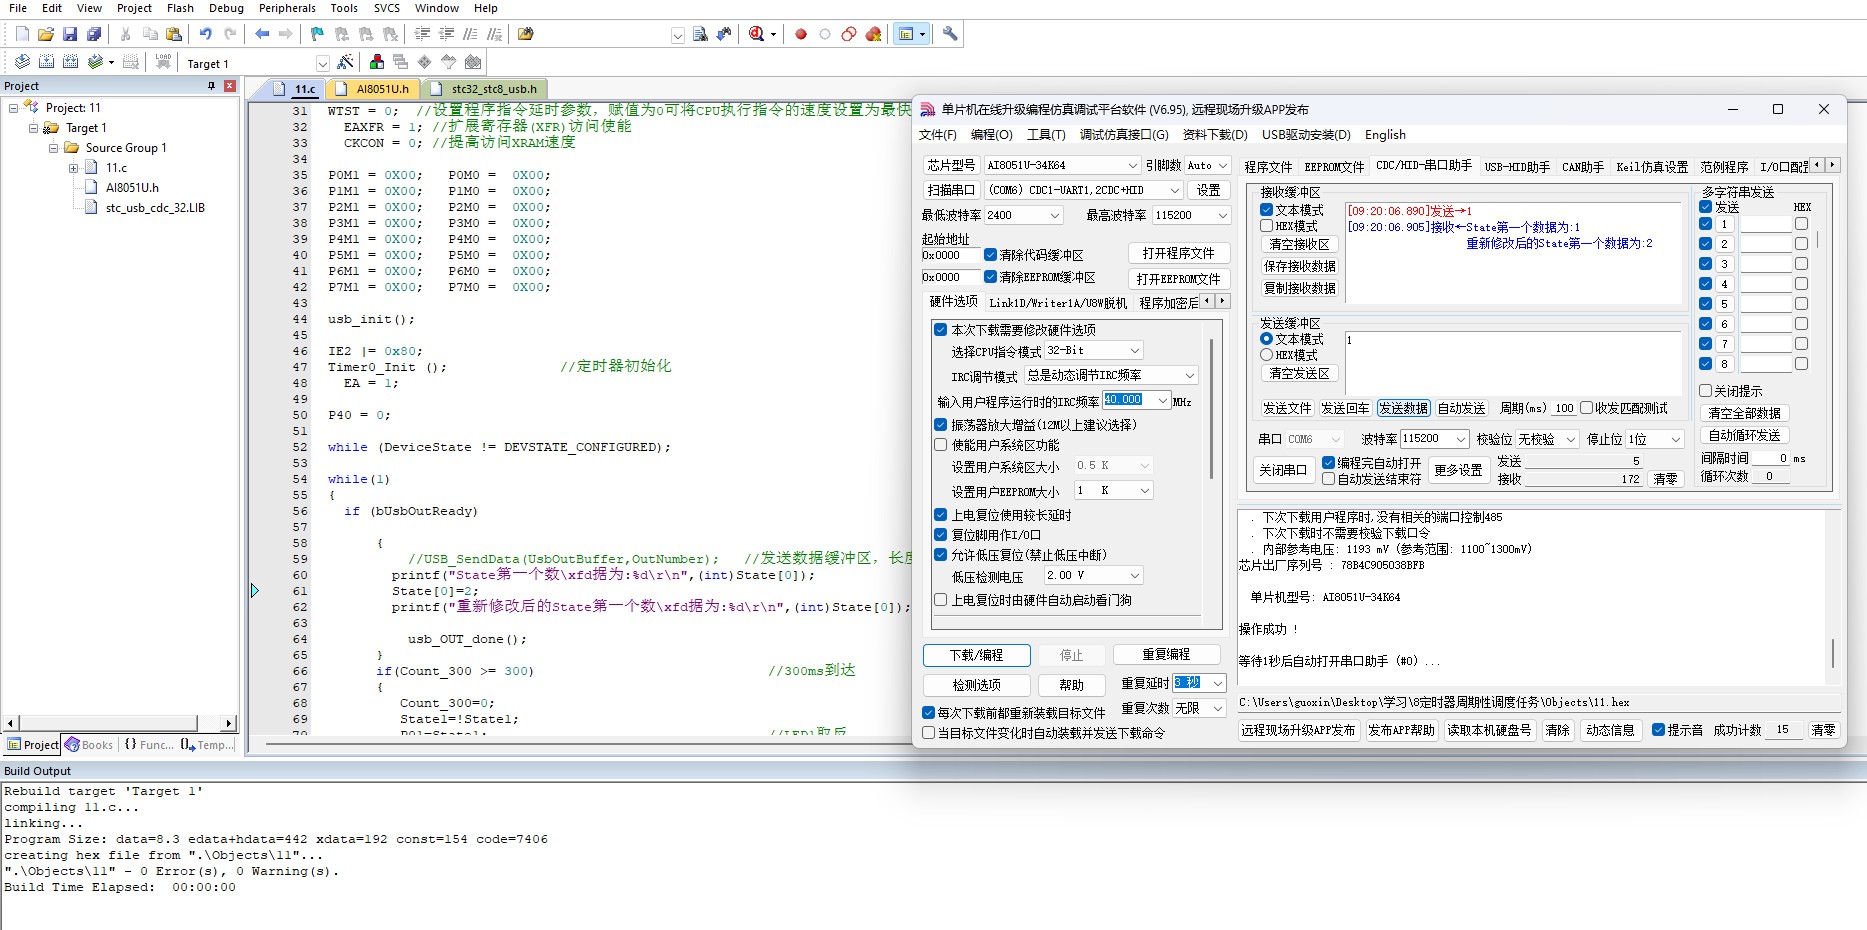Click the Translate current file icon
The height and width of the screenshot is (930, 1867).
pyautogui.click(x=22, y=62)
